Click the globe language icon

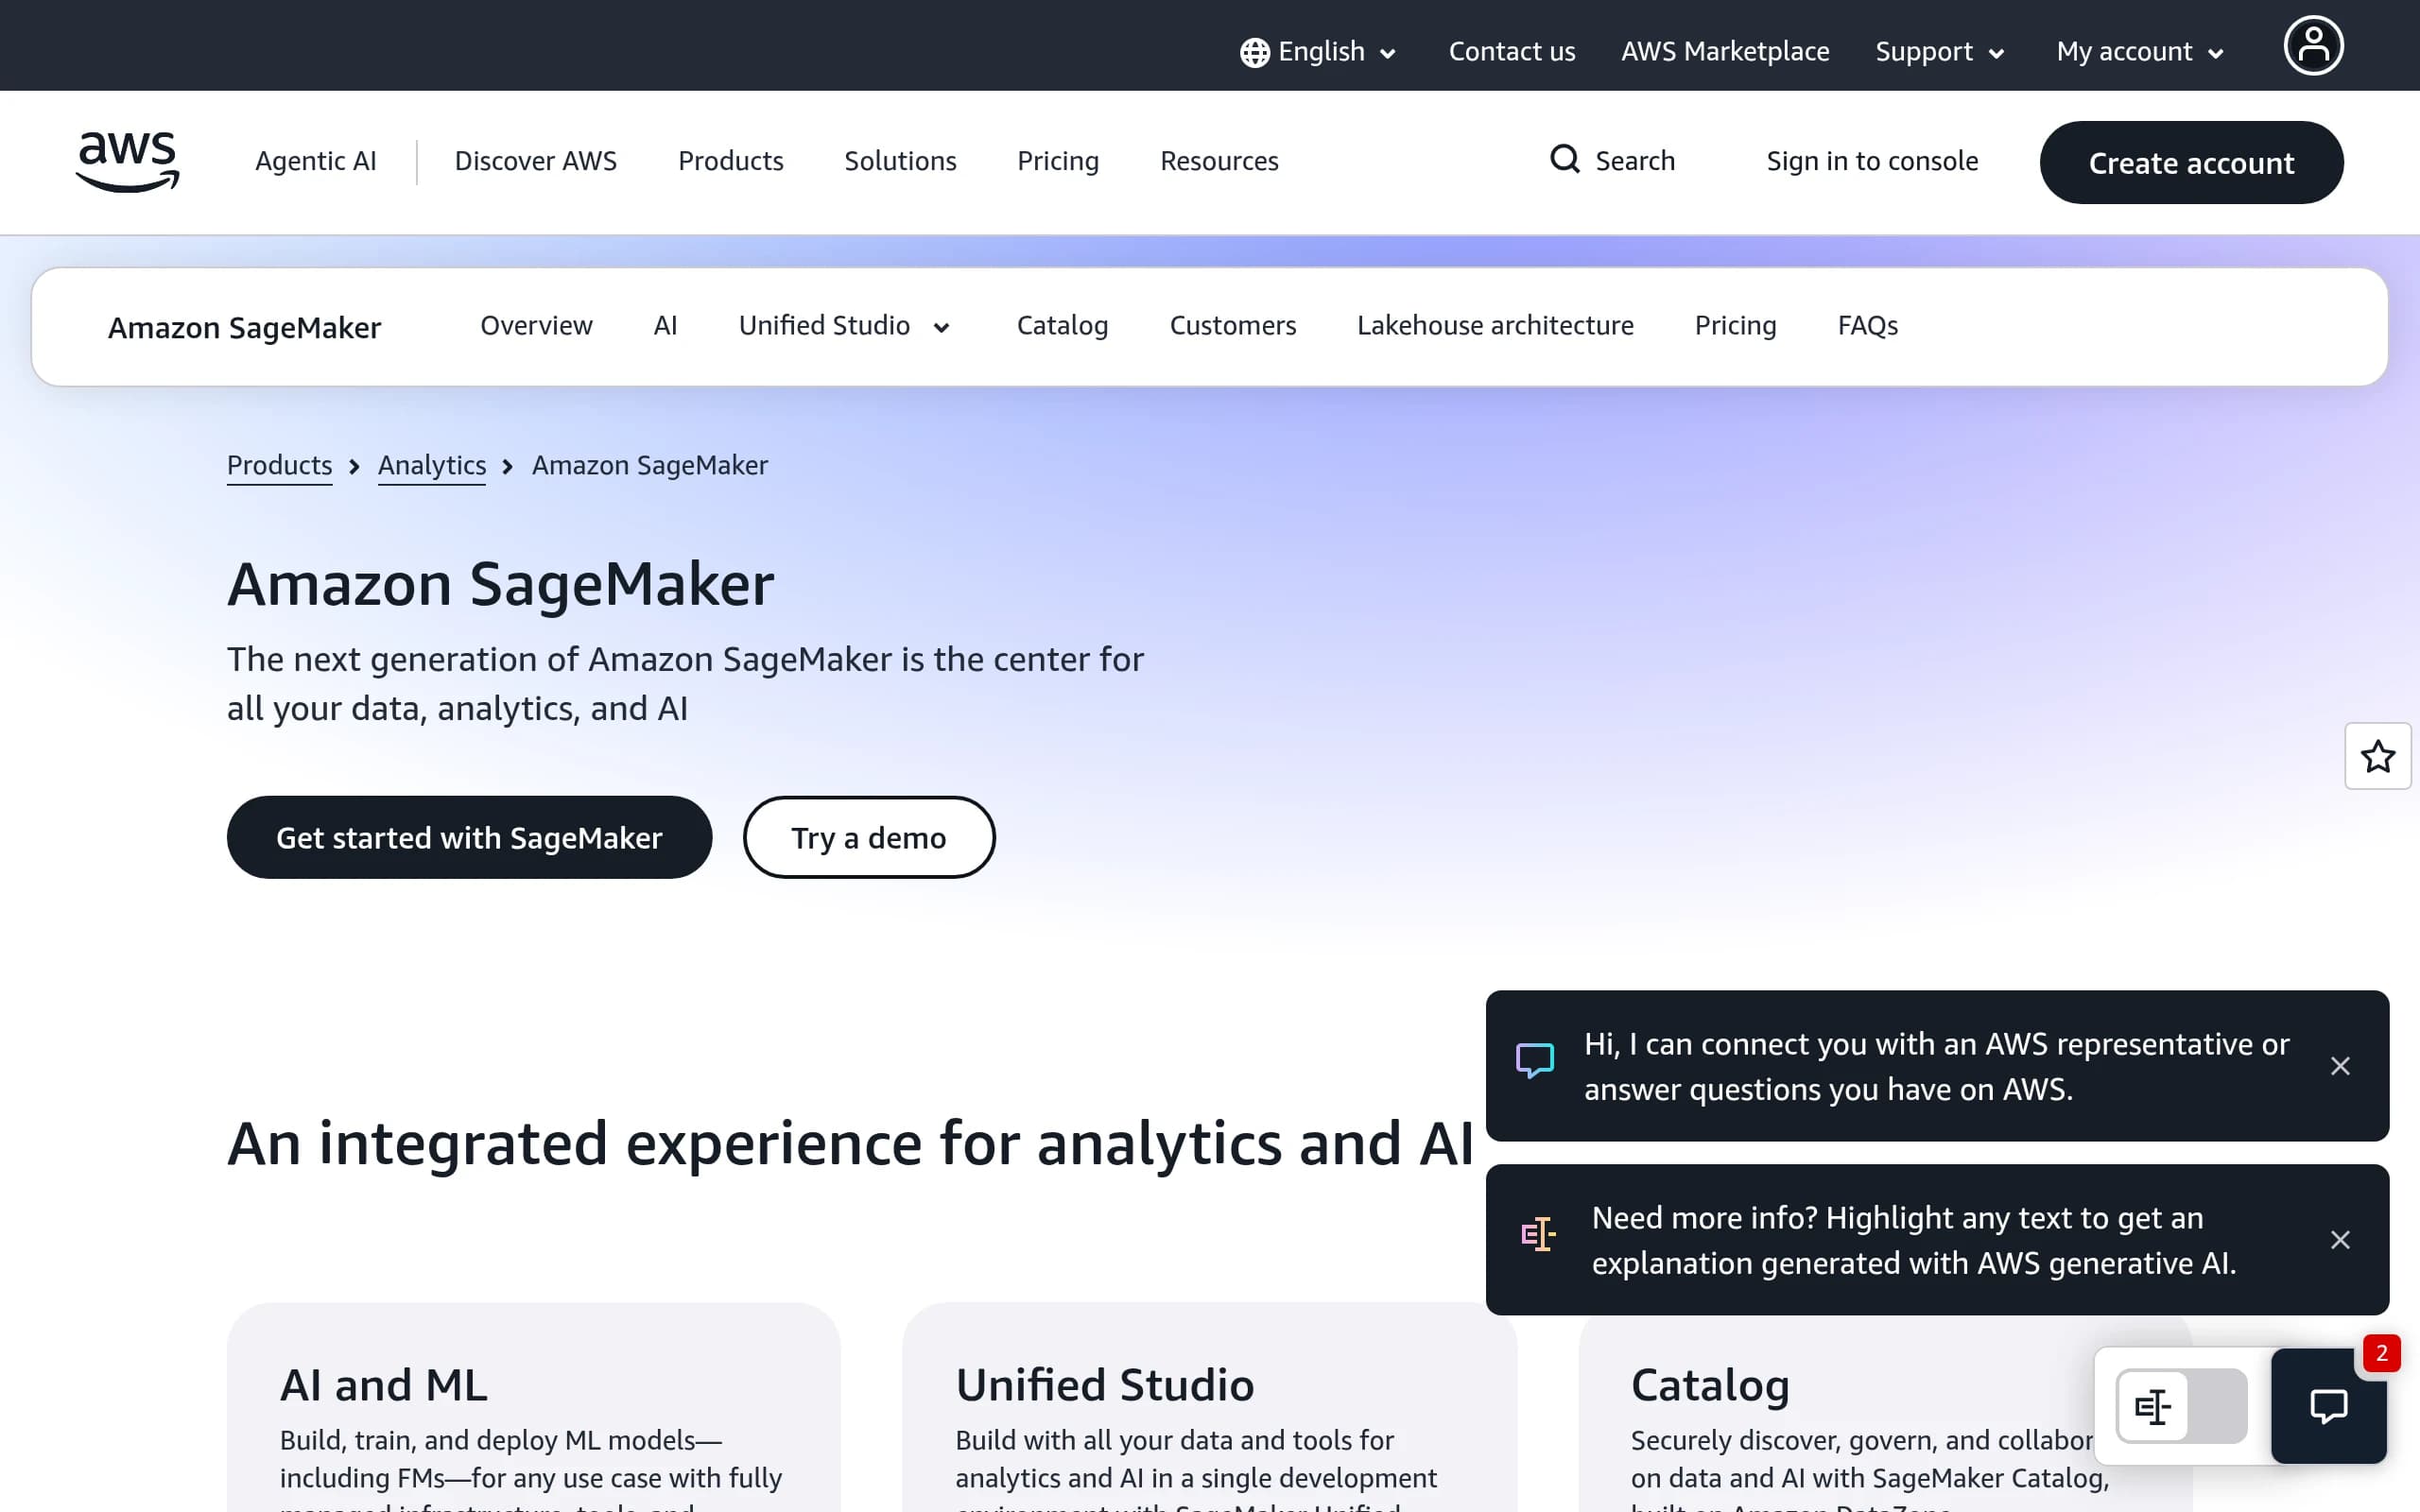click(1254, 52)
